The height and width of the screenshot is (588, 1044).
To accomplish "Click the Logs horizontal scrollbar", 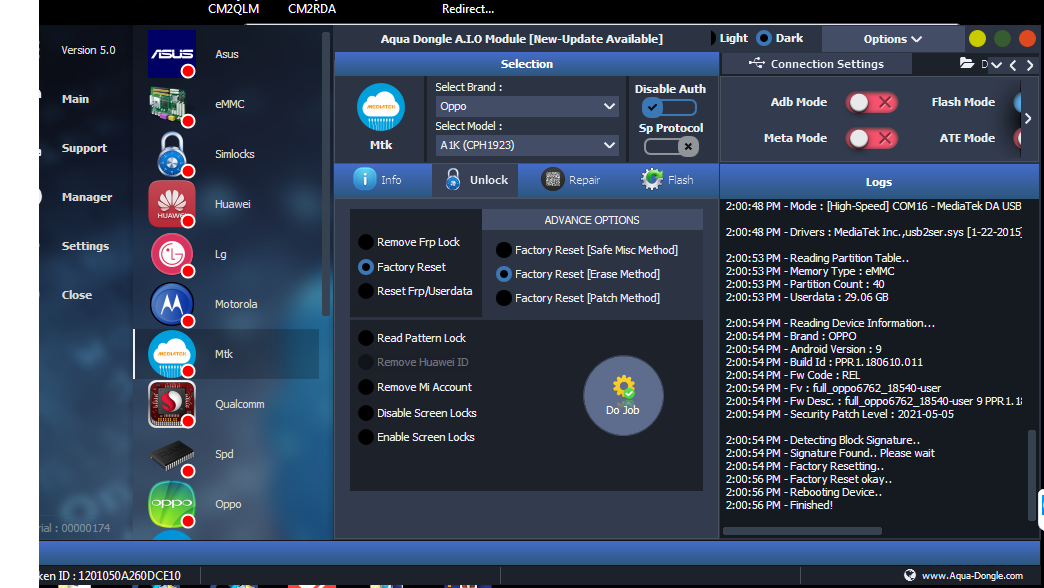I will (x=802, y=531).
